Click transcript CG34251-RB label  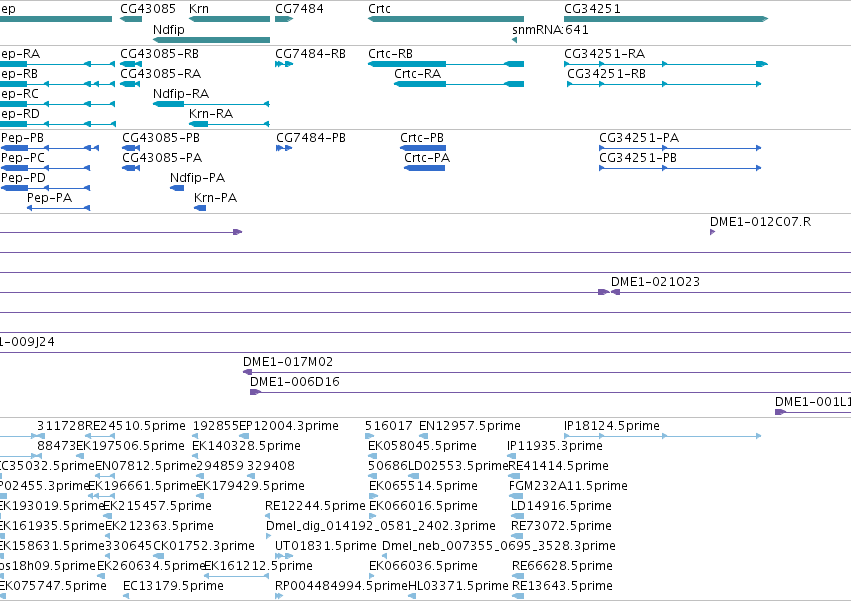click(x=606, y=73)
